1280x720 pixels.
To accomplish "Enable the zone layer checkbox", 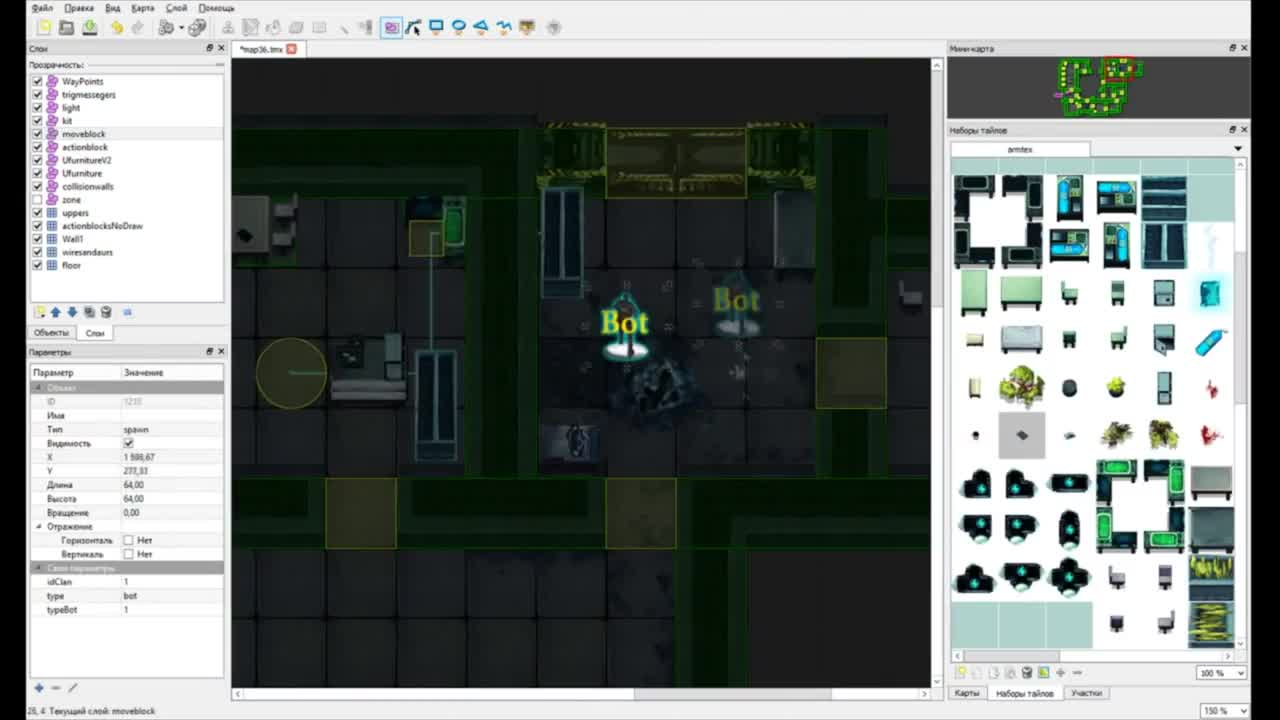I will pos(38,200).
